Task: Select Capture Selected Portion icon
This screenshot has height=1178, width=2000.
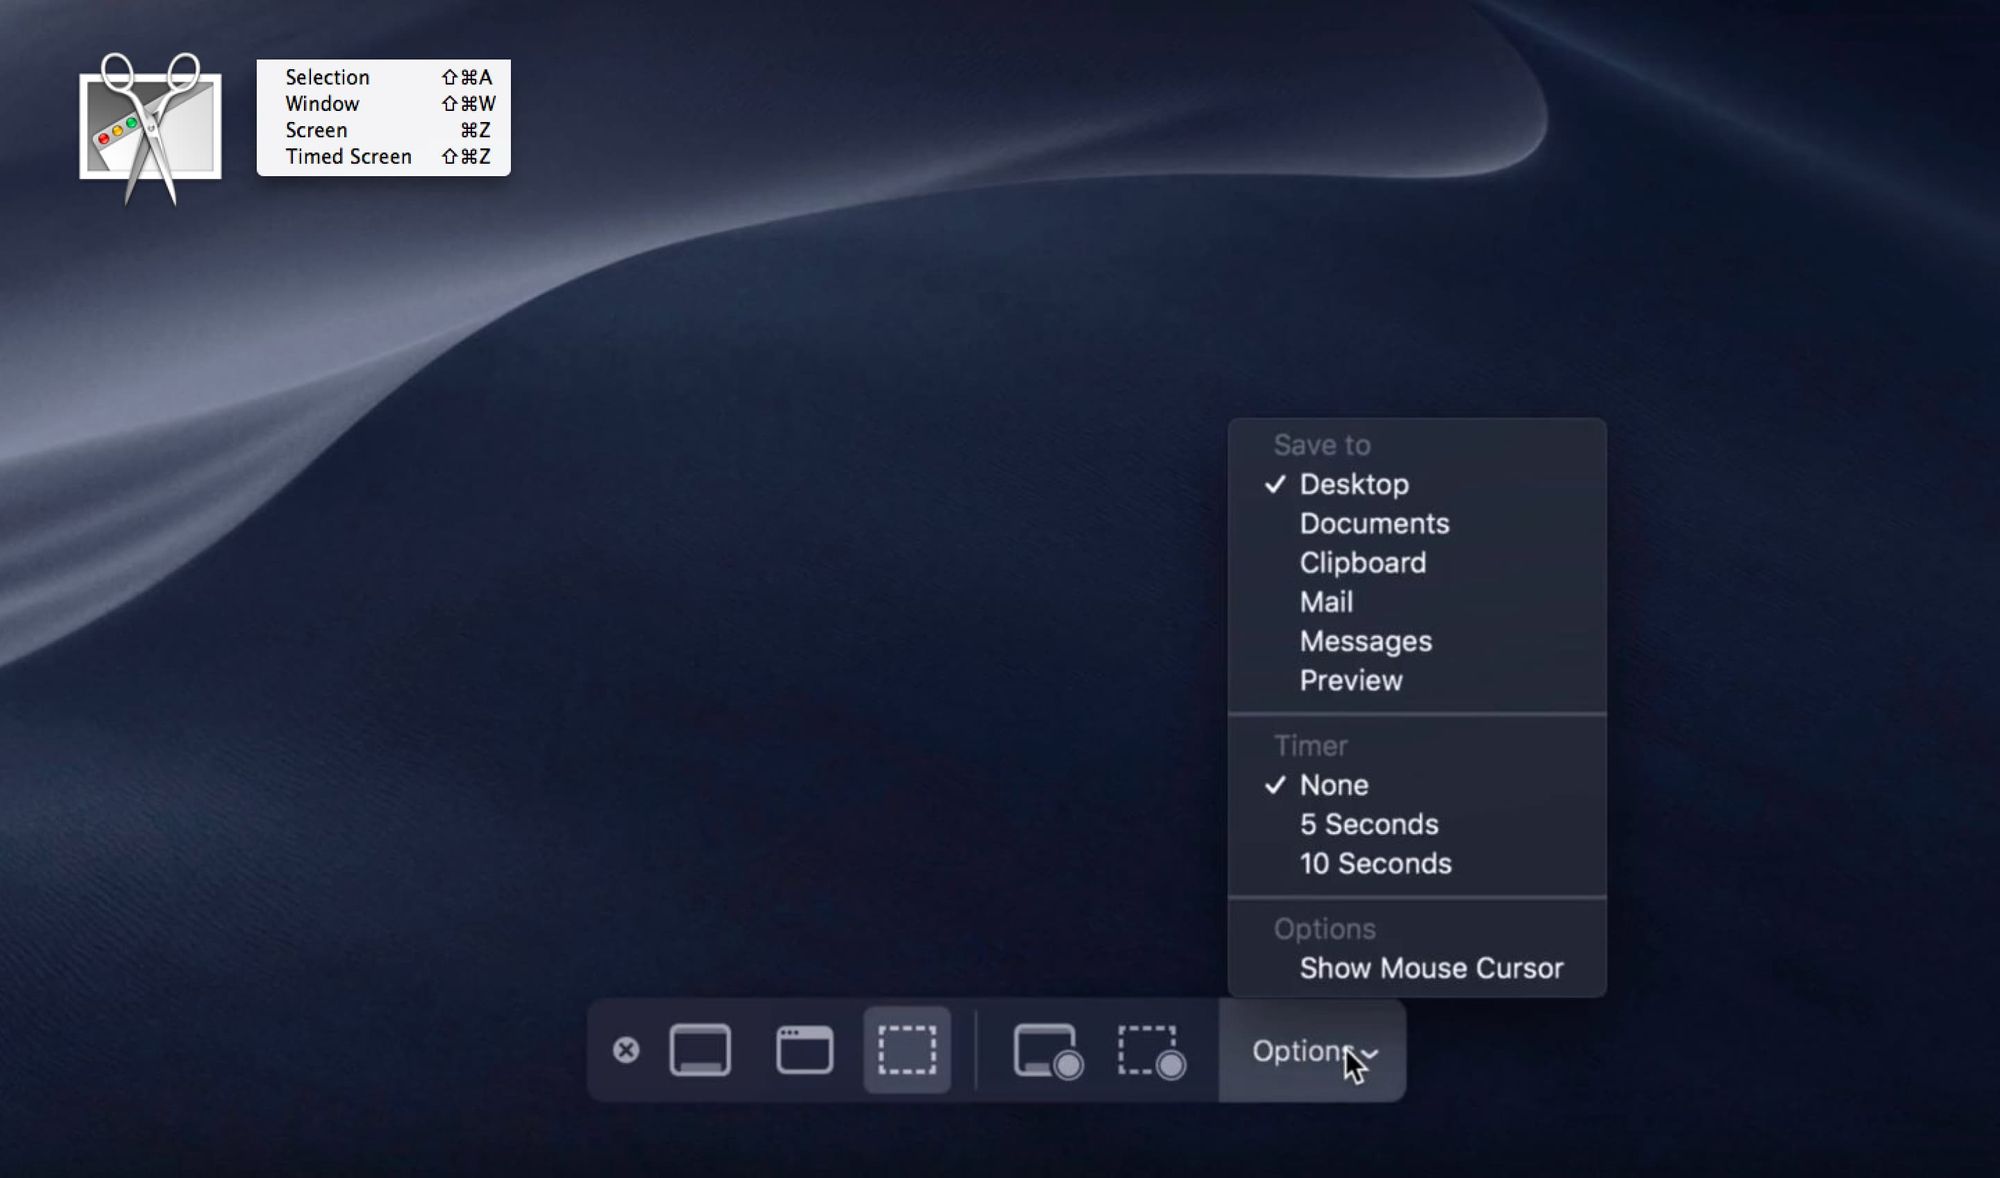Action: pyautogui.click(x=907, y=1050)
